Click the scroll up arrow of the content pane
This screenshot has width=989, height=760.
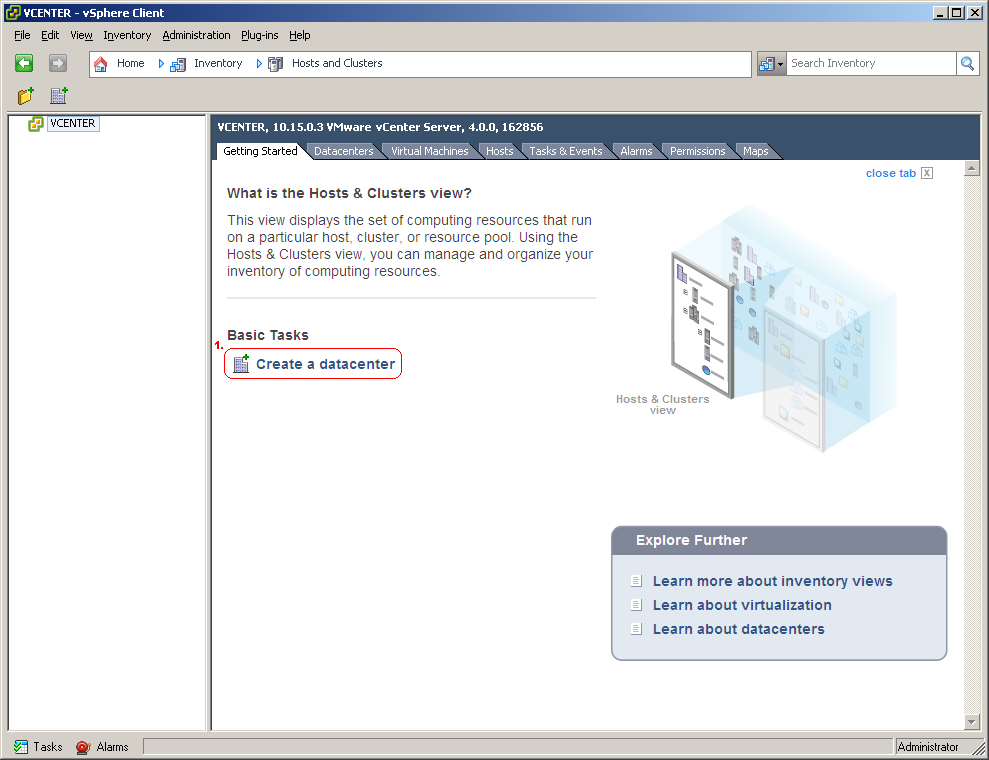pyautogui.click(x=971, y=168)
